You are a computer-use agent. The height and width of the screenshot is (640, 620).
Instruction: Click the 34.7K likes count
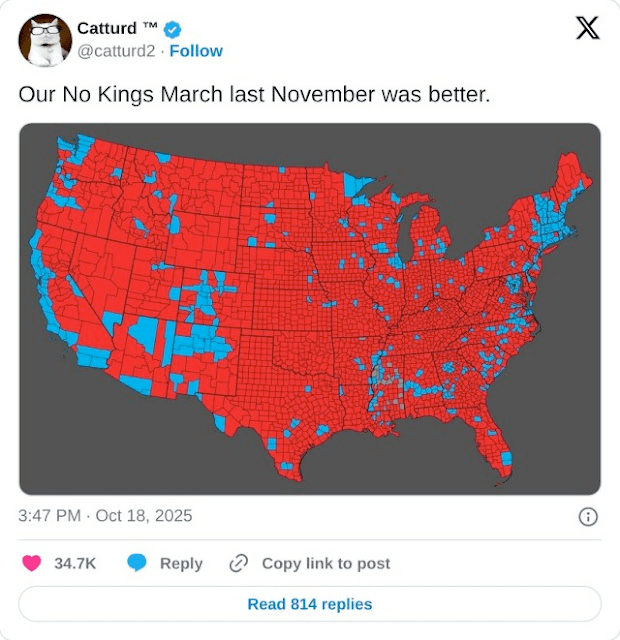pos(75,563)
